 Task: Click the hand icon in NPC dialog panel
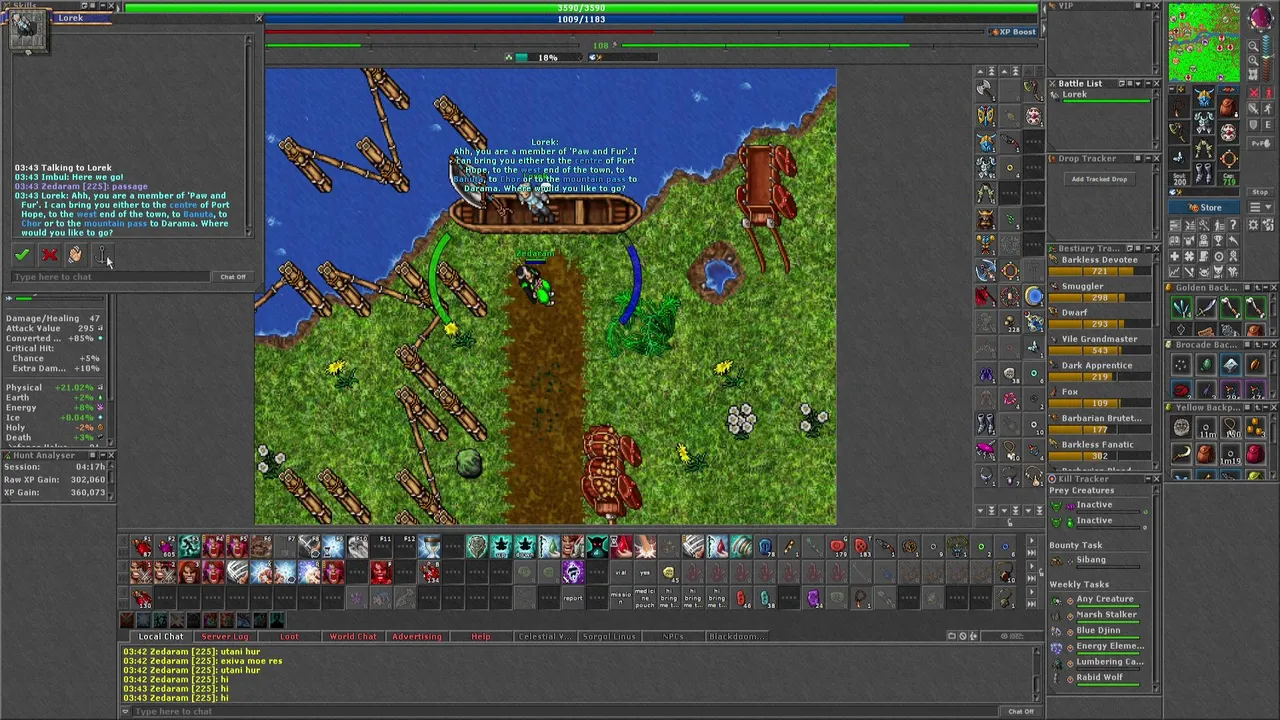click(x=75, y=256)
